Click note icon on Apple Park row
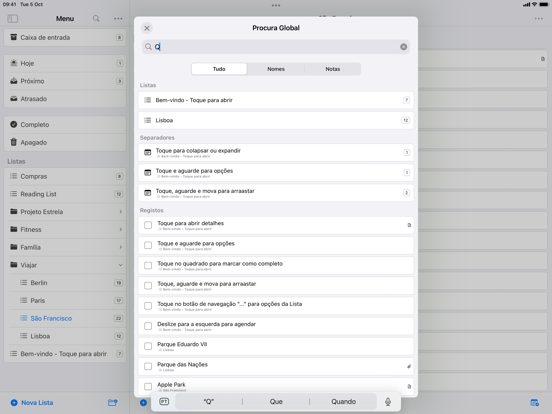Viewport: 552px width, 414px height. point(409,386)
